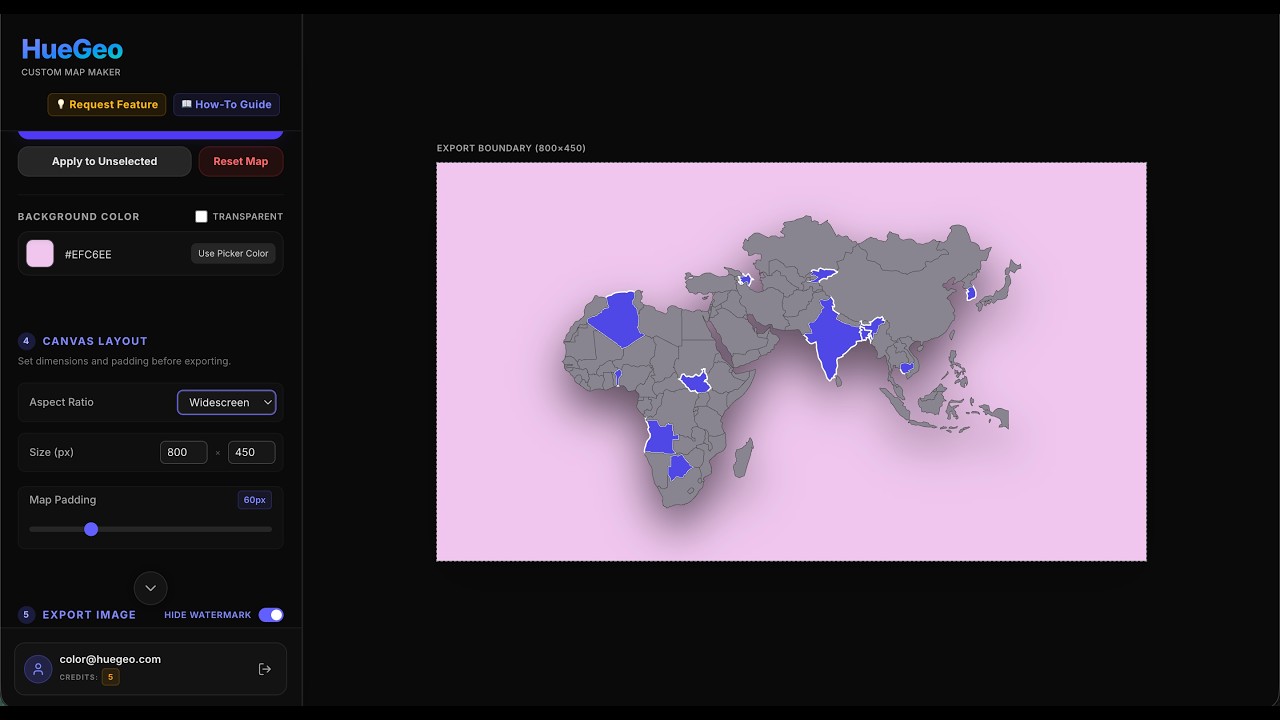Click the Reset Map button
Viewport: 1280px width, 720px height.
coord(241,161)
